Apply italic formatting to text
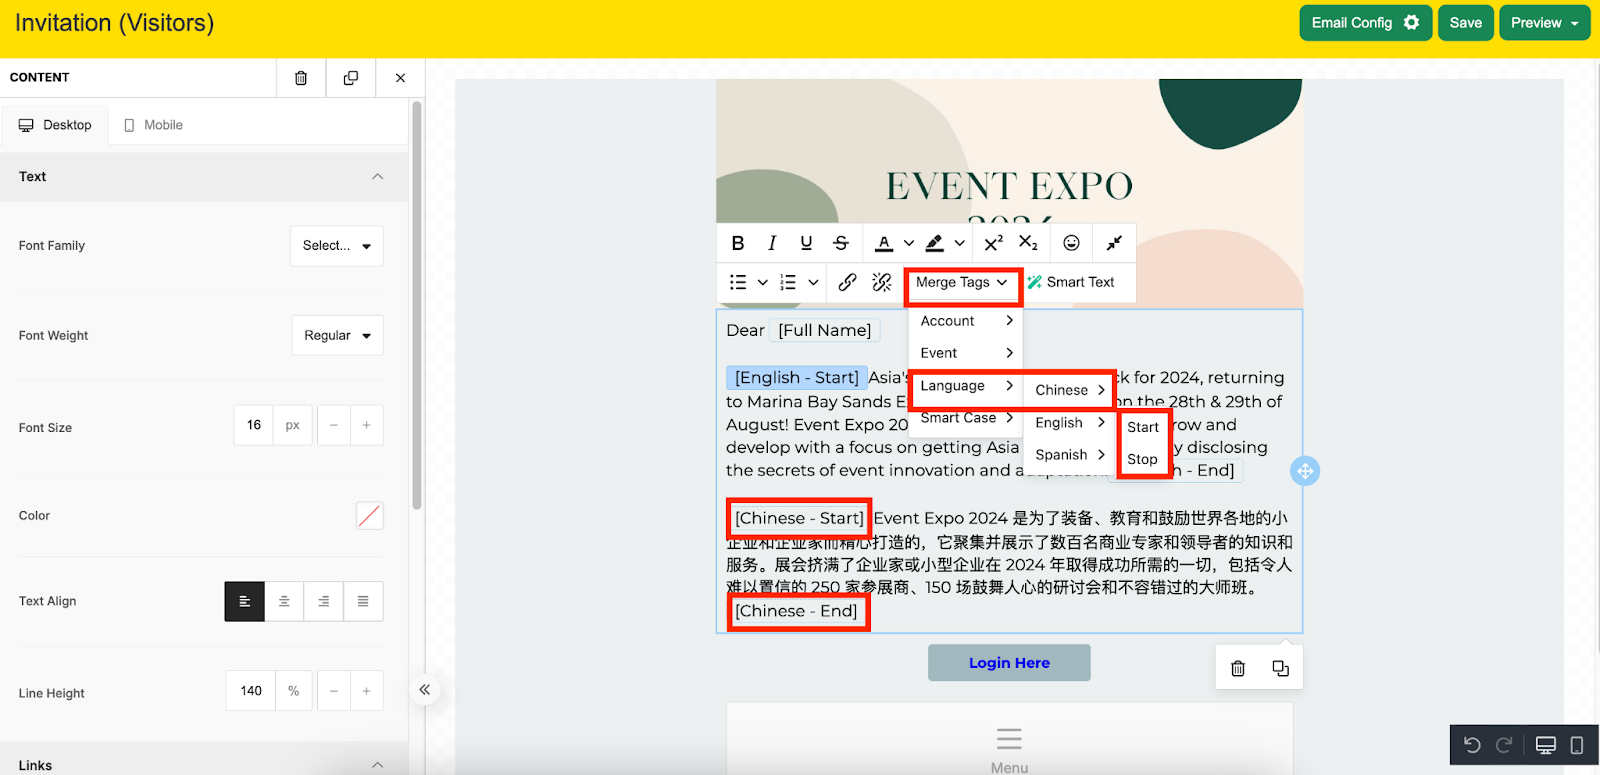The width and height of the screenshot is (1600, 775). [772, 243]
